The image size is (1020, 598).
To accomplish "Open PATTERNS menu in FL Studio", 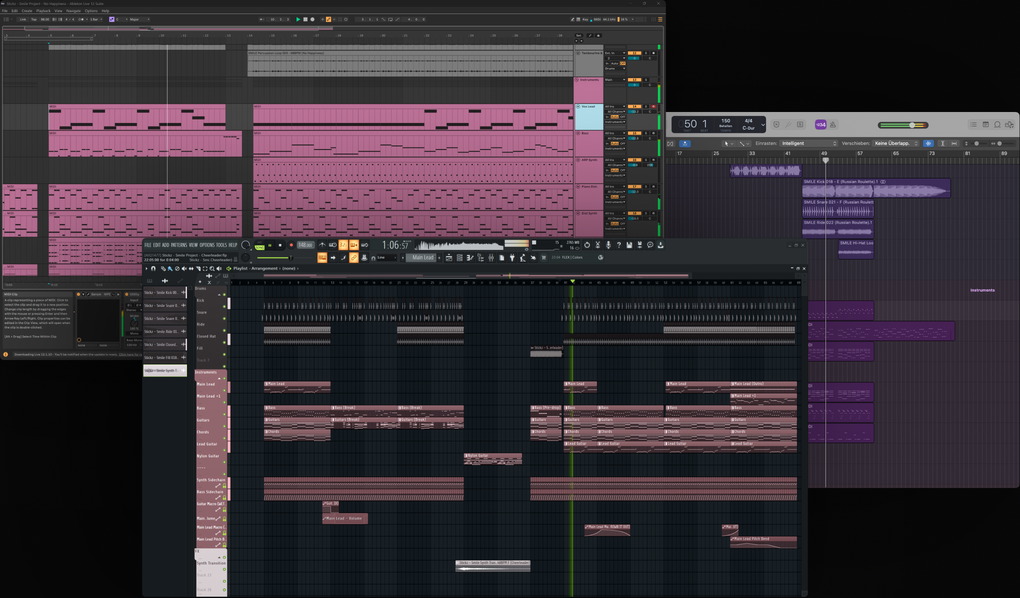I will pyautogui.click(x=179, y=245).
